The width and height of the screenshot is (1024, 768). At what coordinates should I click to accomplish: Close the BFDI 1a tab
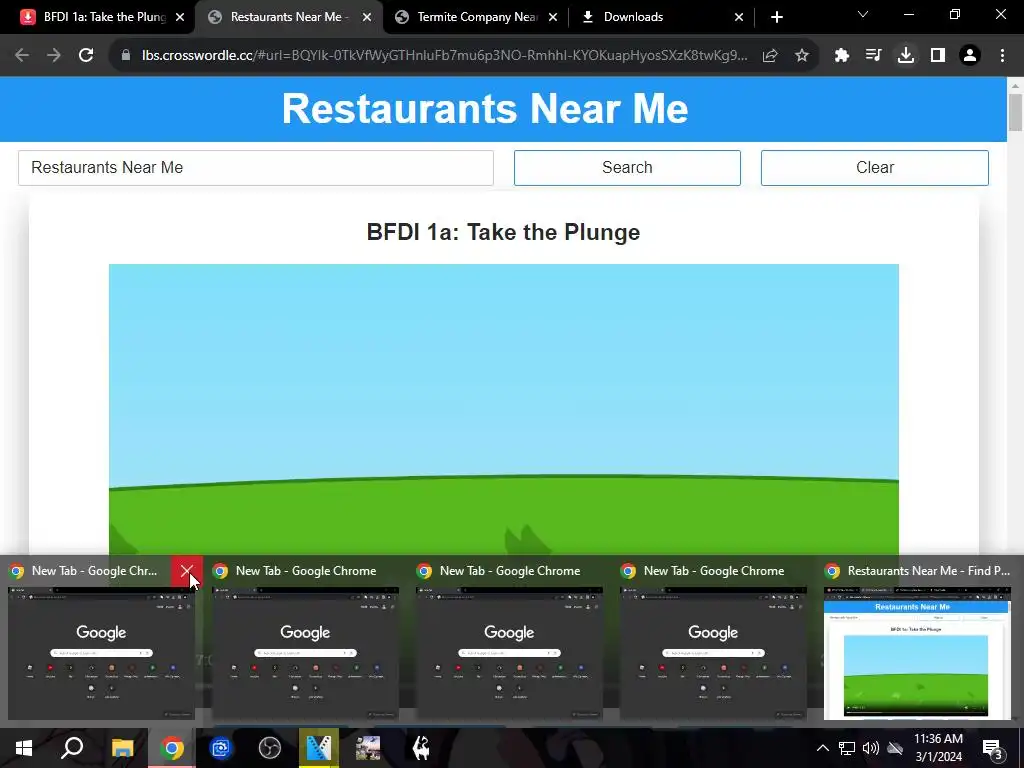(x=180, y=18)
